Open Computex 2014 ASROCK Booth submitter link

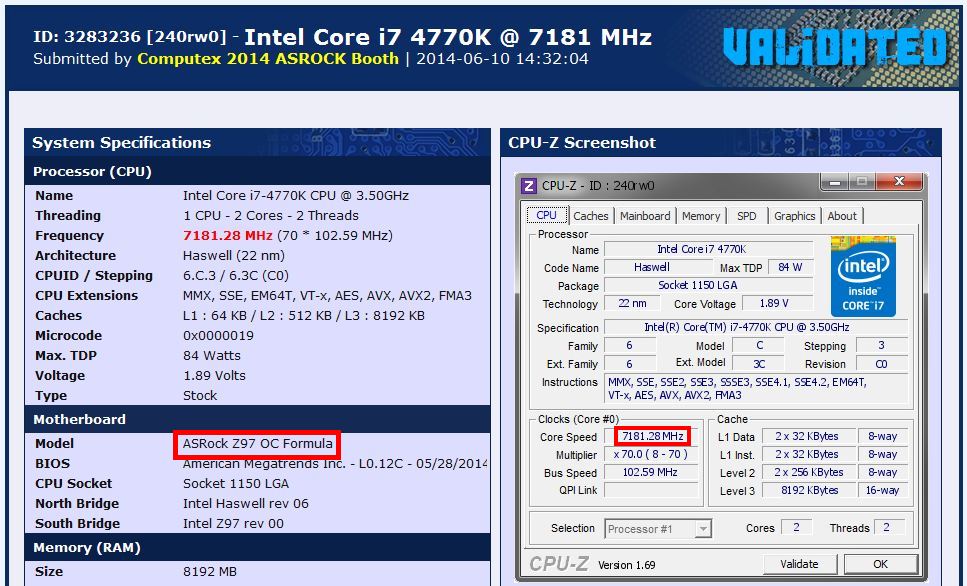click(x=268, y=59)
